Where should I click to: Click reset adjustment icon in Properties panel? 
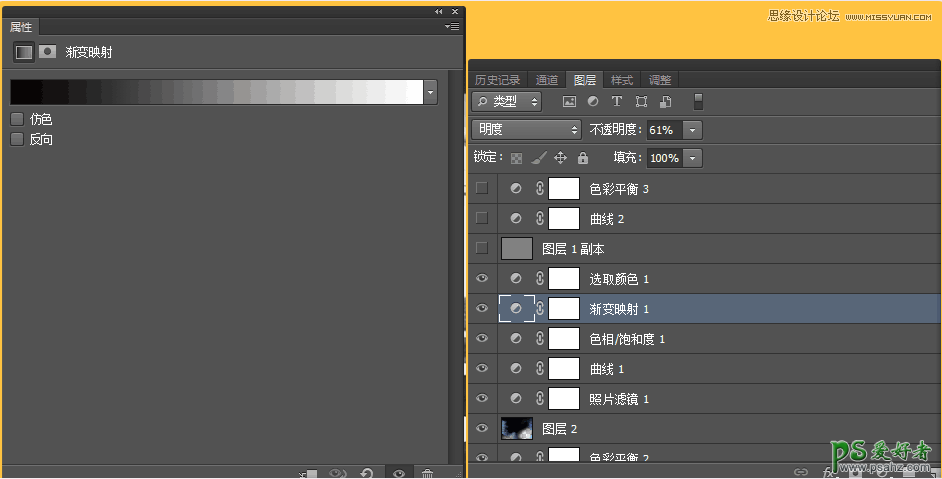click(x=367, y=473)
